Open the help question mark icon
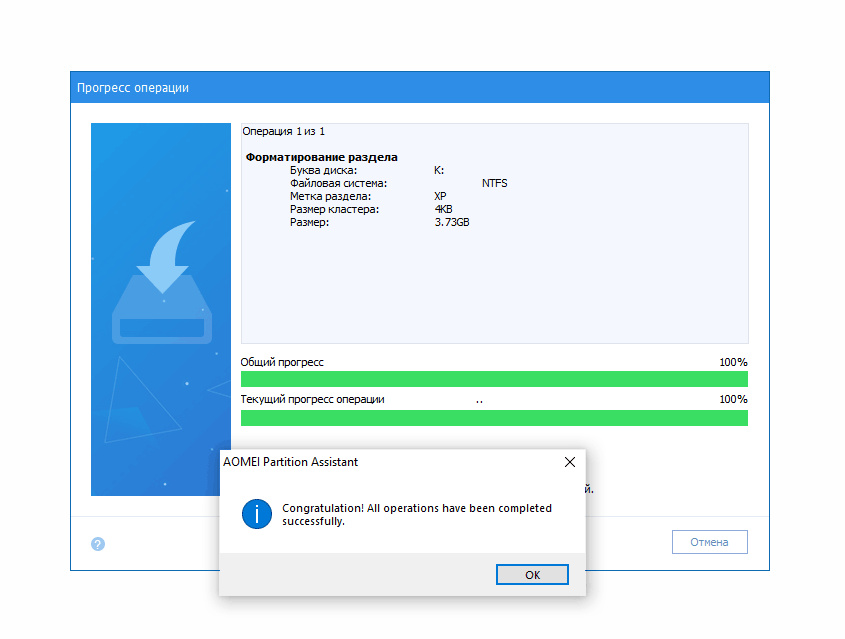 (98, 544)
